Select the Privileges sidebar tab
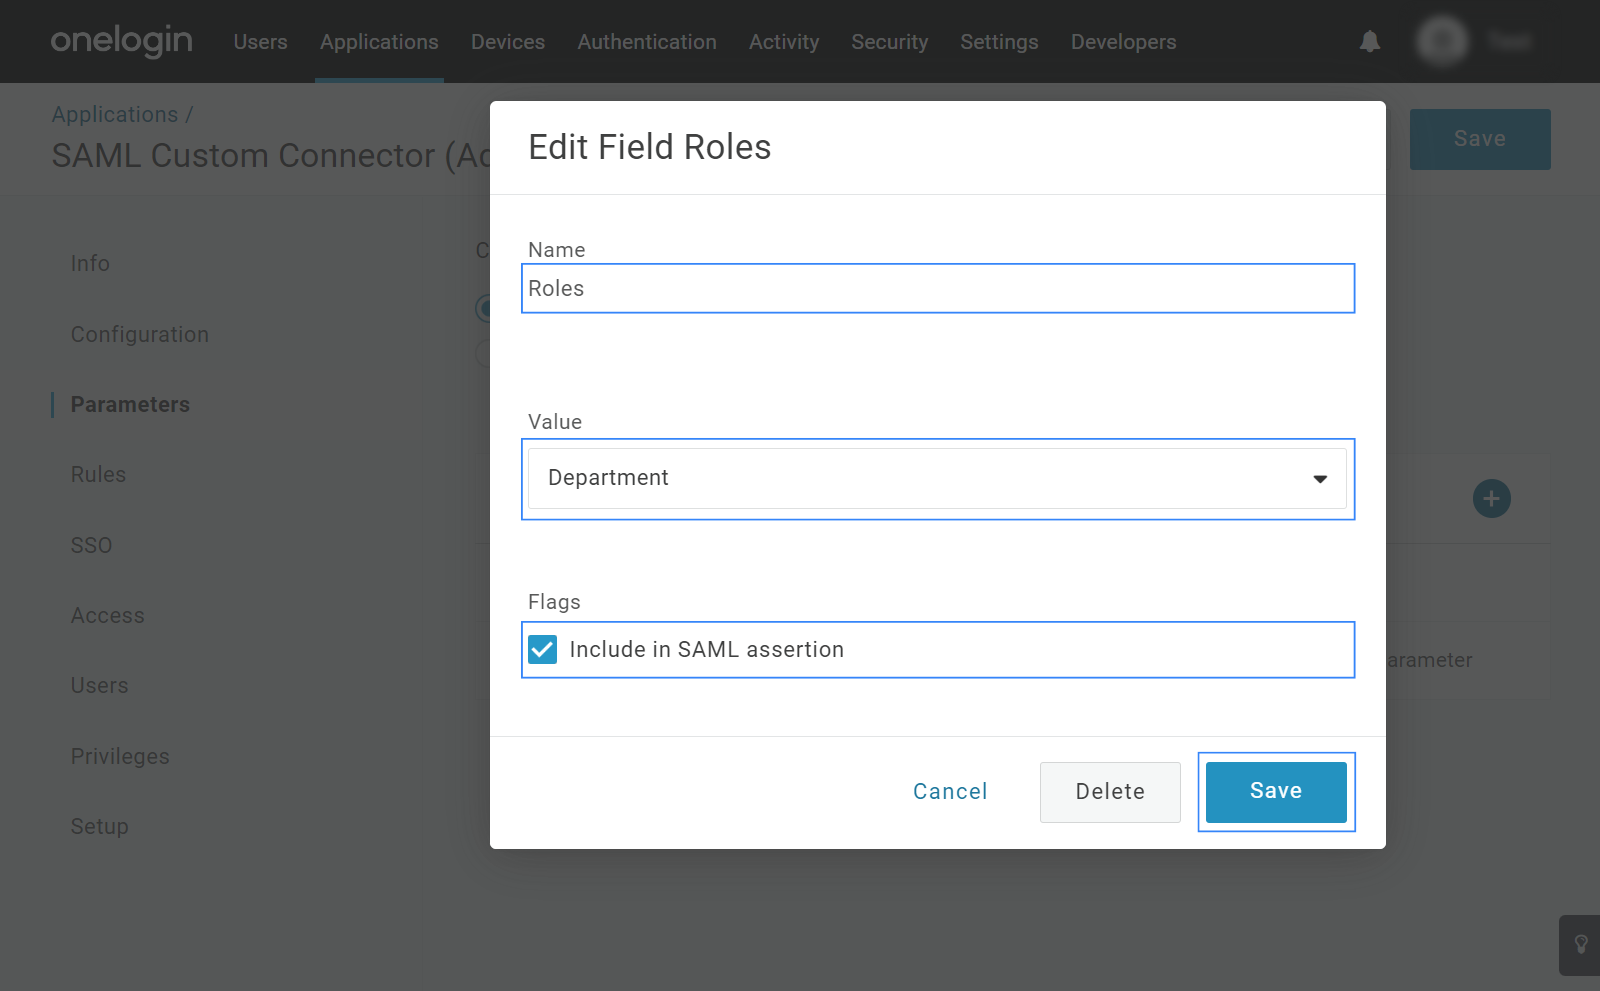1600x991 pixels. coord(120,757)
